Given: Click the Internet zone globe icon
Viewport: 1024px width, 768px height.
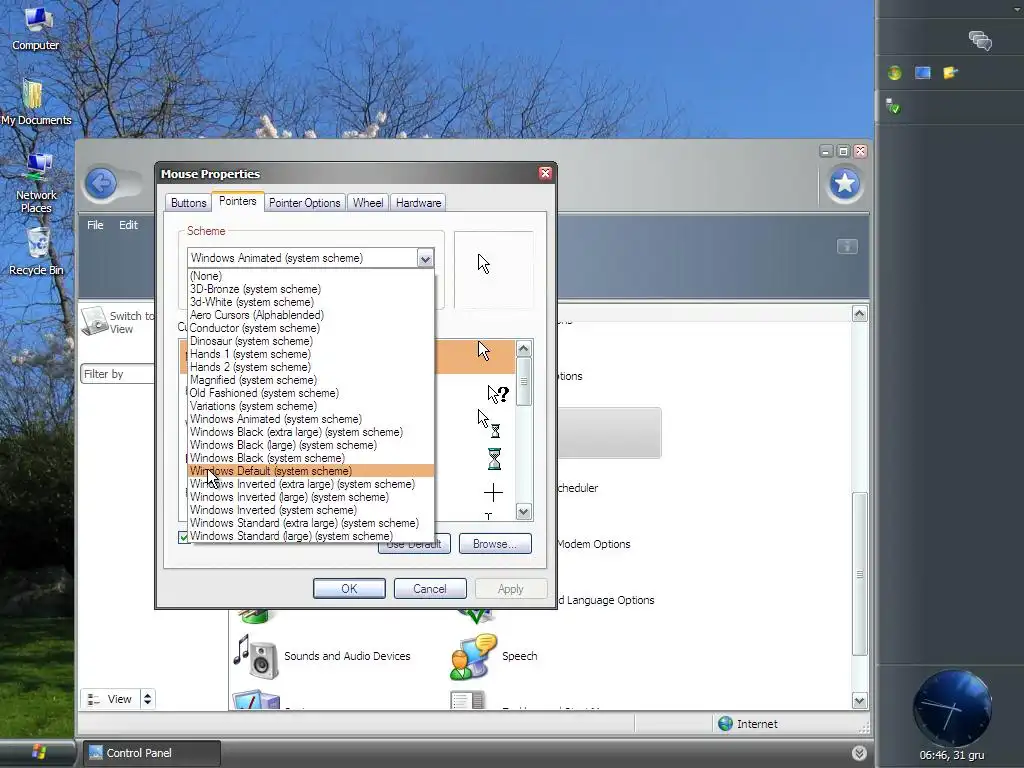Looking at the screenshot, I should click(x=725, y=724).
